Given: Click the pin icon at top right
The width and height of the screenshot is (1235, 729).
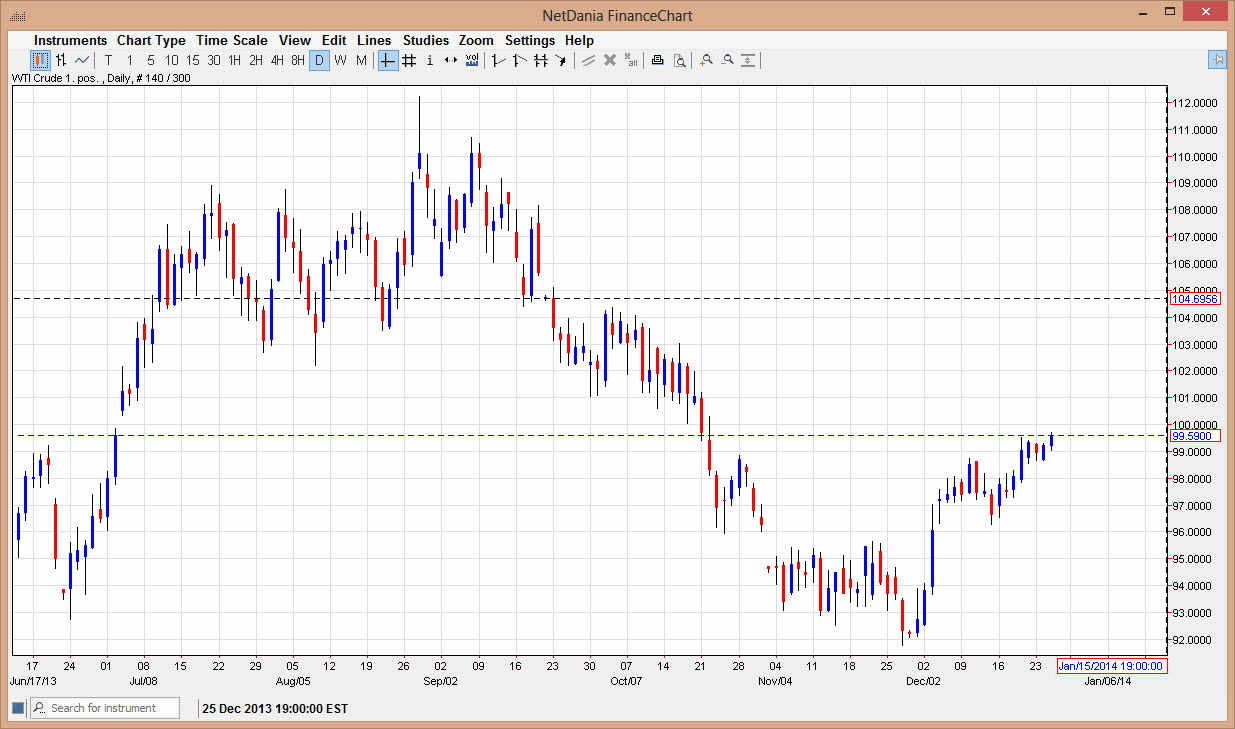Looking at the screenshot, I should [x=1217, y=60].
